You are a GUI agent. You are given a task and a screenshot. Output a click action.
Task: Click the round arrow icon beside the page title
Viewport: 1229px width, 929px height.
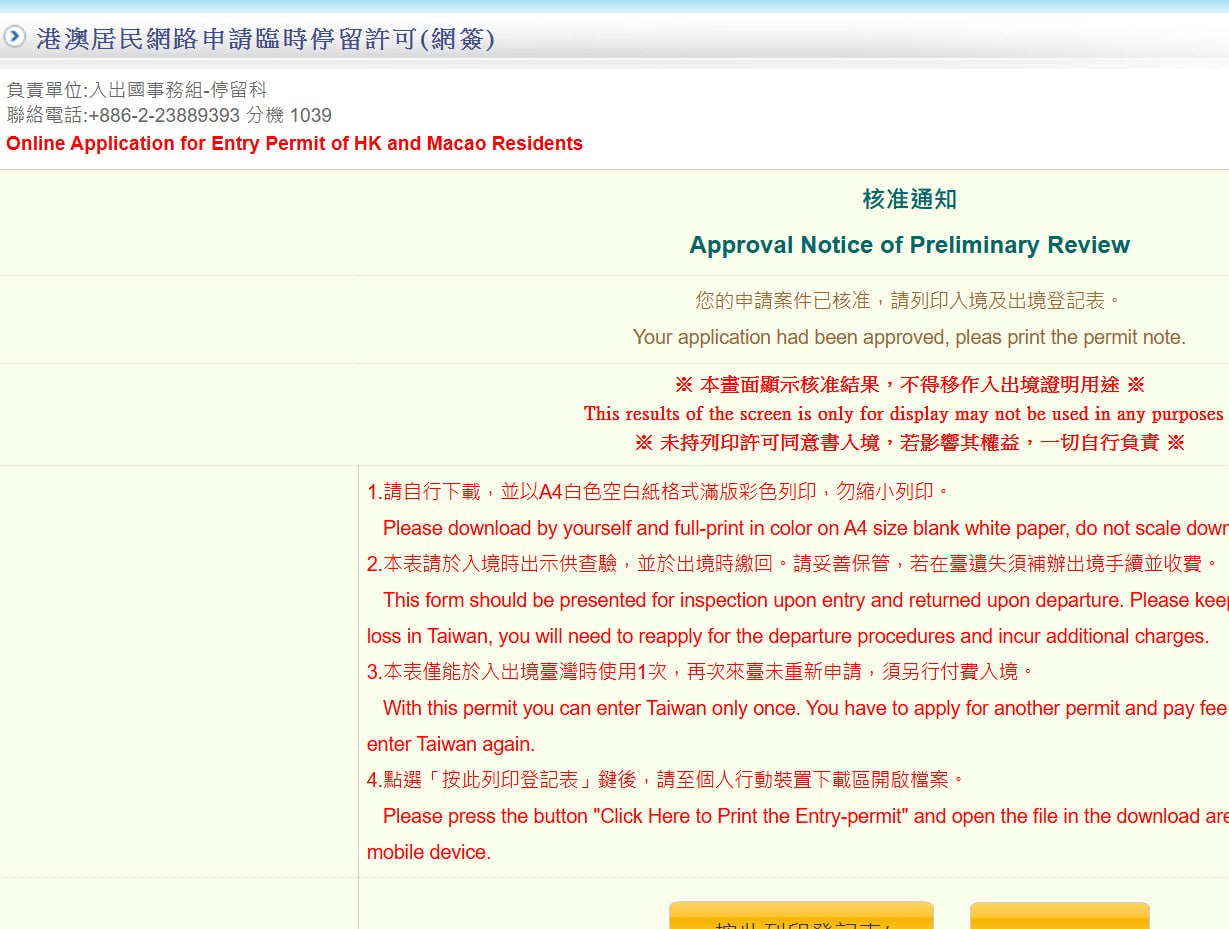click(14, 38)
